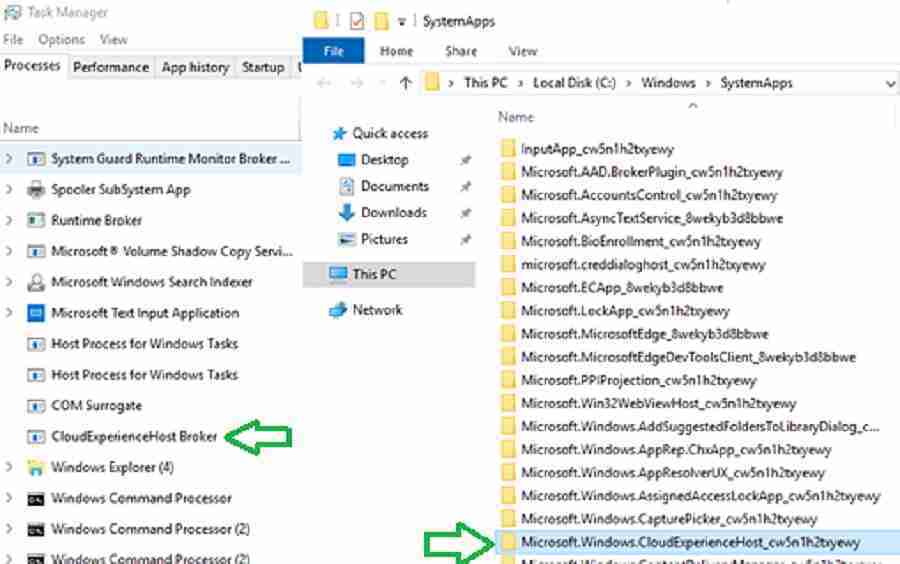Image resolution: width=900 pixels, height=564 pixels.
Task: Open Task Manager View menu
Action: [x=113, y=40]
